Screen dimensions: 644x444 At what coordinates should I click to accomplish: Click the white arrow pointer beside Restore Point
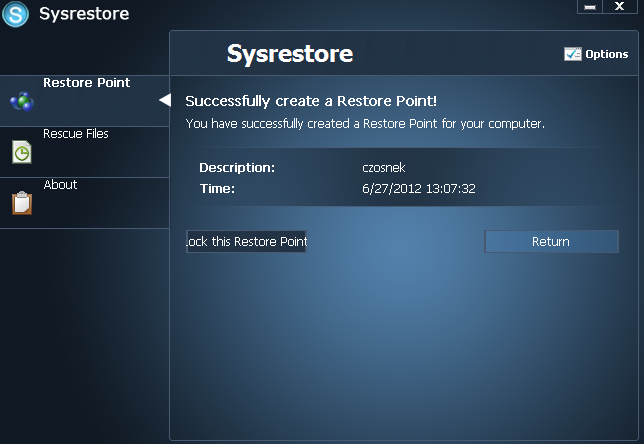(x=165, y=100)
